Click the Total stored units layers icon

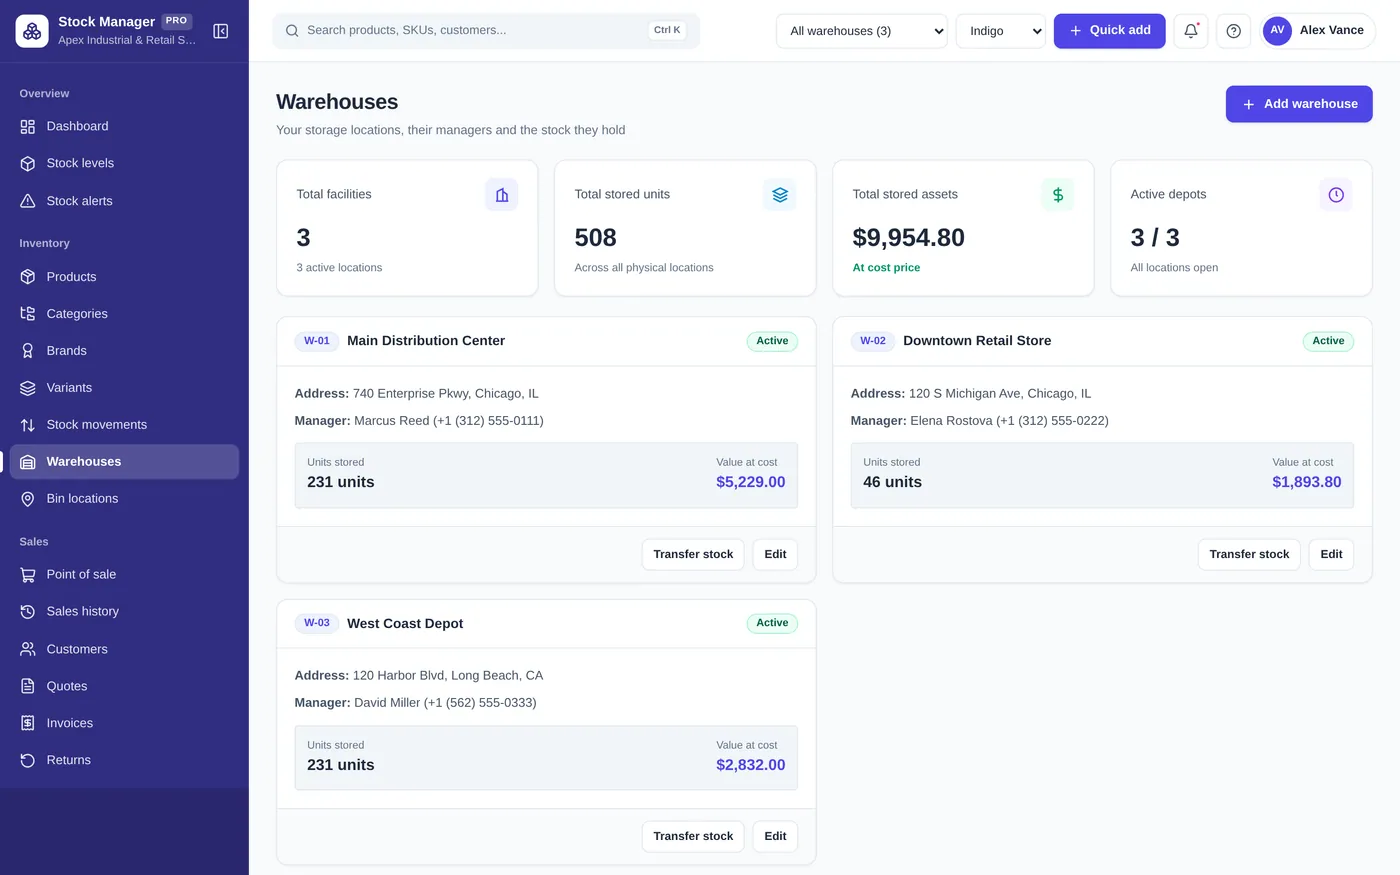coord(780,195)
